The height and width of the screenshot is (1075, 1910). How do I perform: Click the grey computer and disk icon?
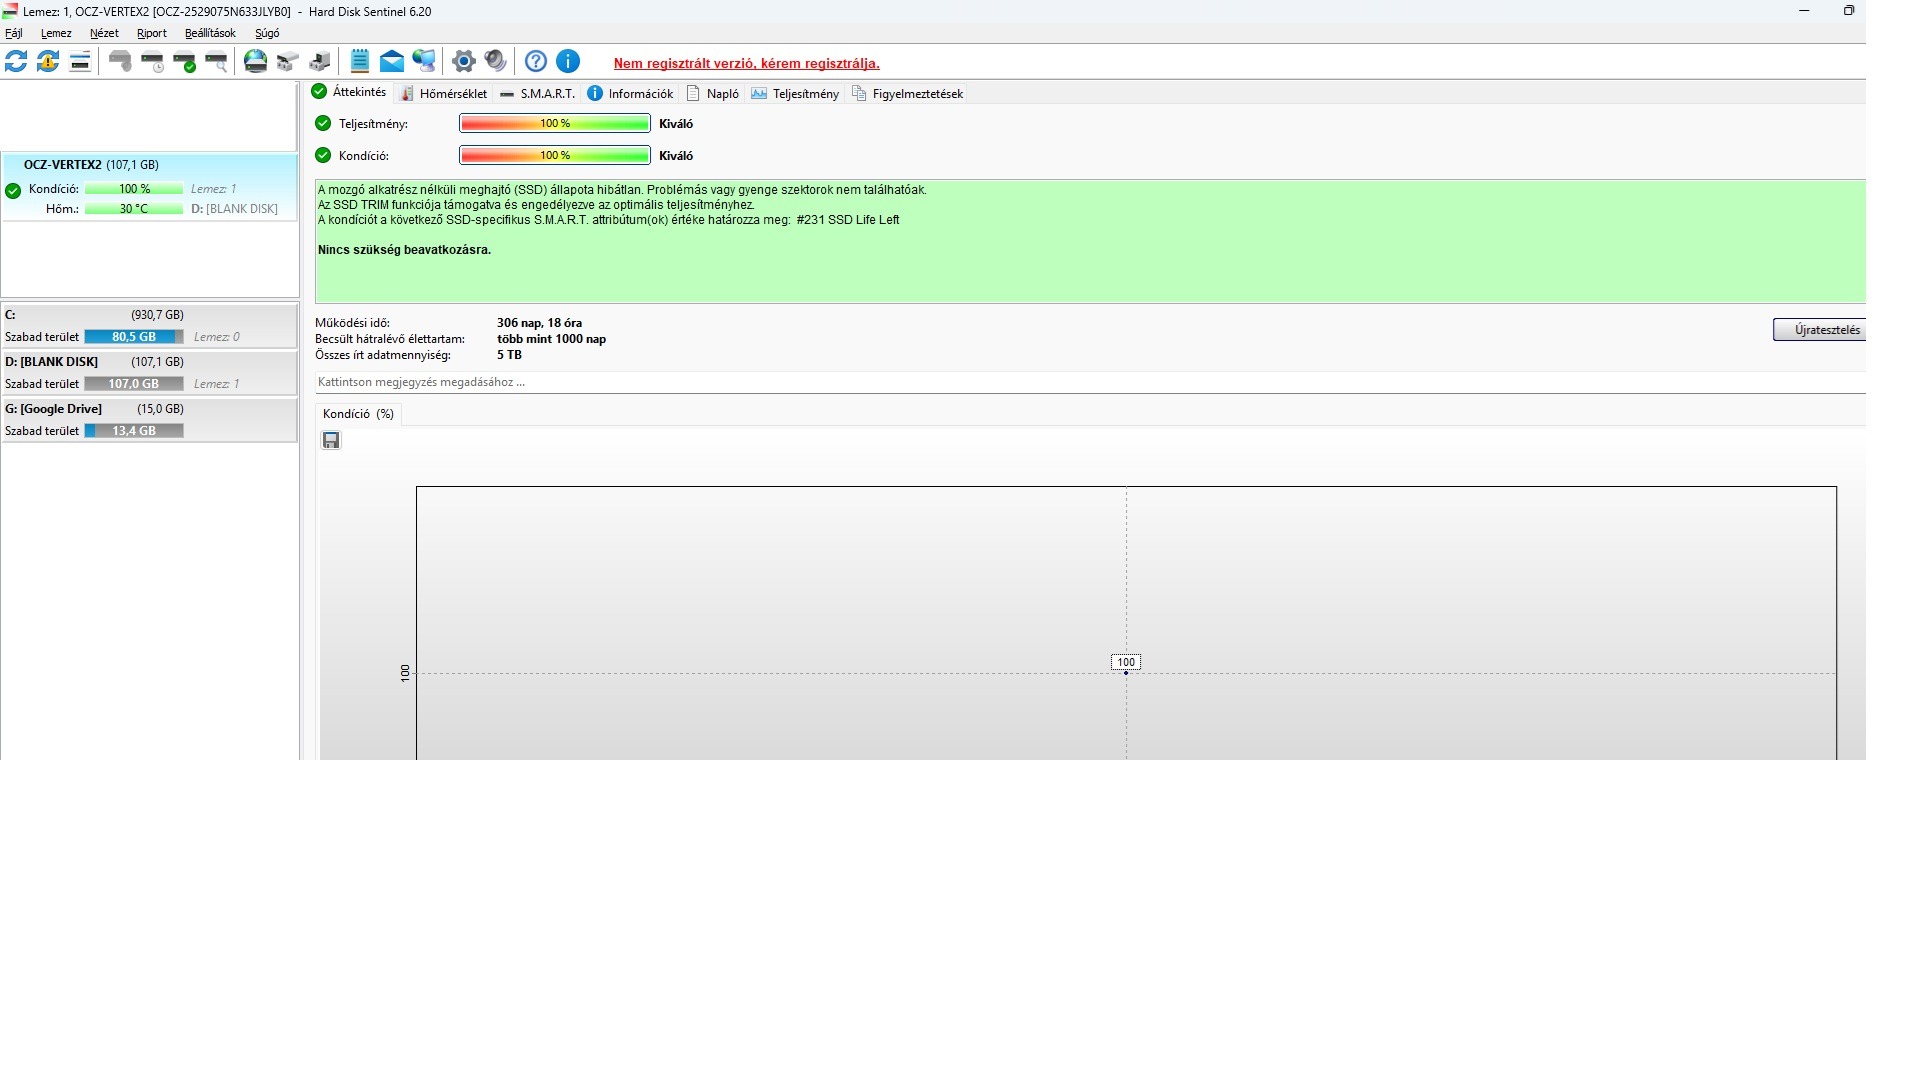coord(320,61)
